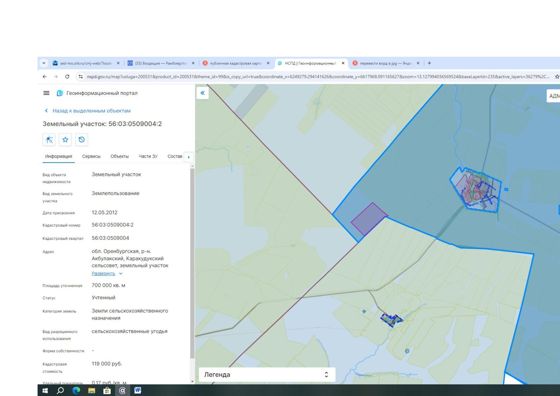Switch to the Объекты tab
560x396 pixels.
pos(120,156)
